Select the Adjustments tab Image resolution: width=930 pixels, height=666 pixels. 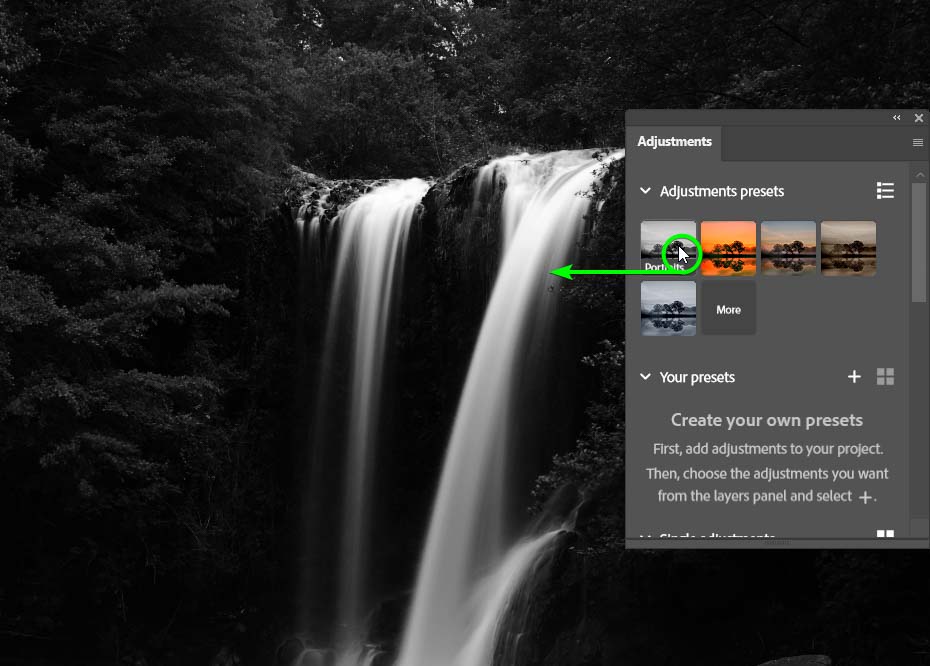tap(674, 142)
